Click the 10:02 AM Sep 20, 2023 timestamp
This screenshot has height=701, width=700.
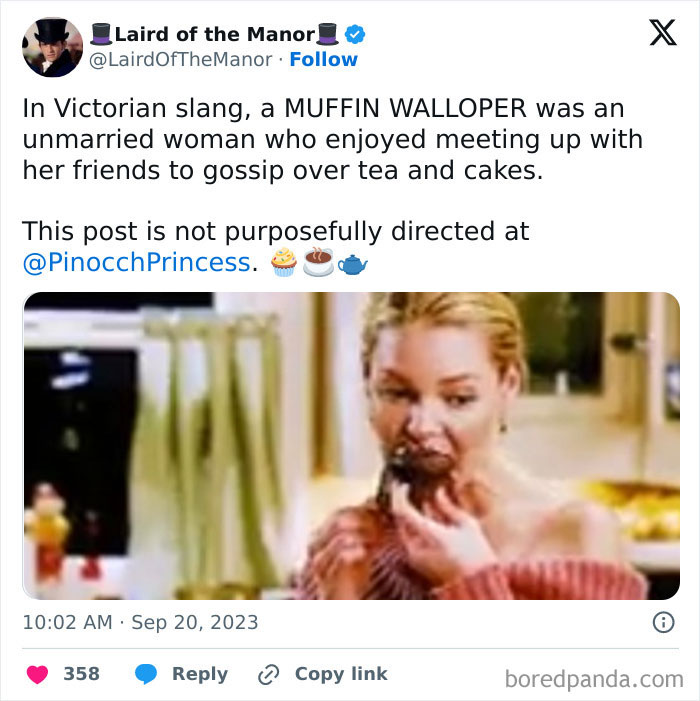point(140,622)
